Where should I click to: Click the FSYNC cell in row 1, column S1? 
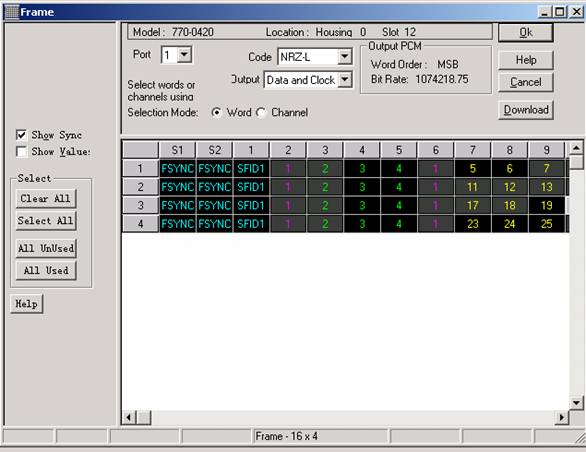tap(177, 169)
